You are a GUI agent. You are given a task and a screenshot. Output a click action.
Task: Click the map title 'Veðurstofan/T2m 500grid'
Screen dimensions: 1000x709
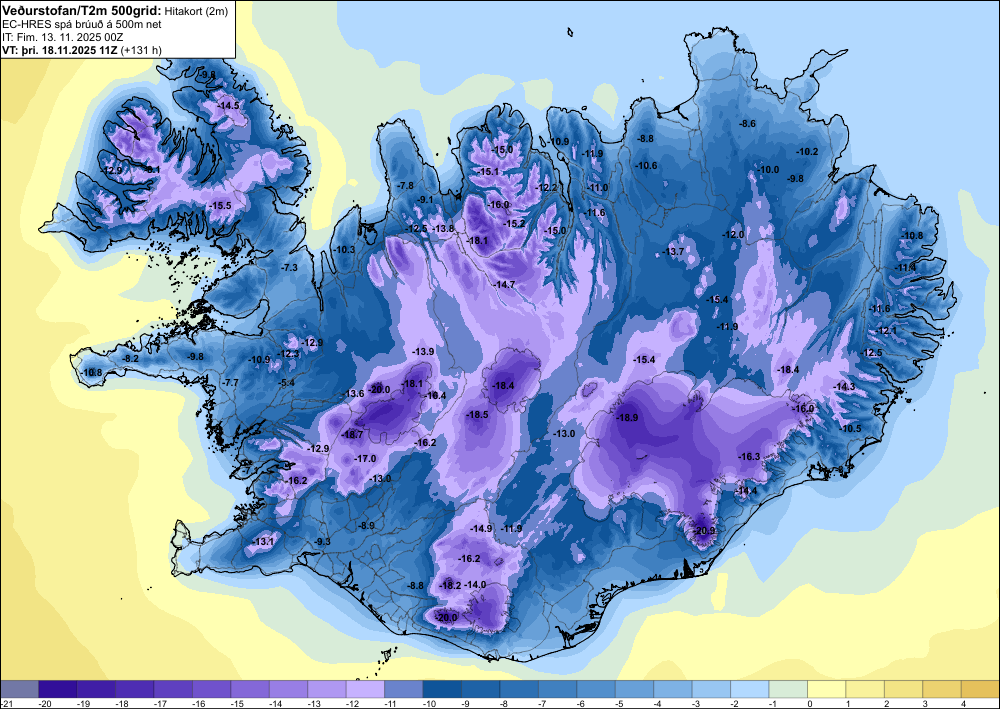click(80, 10)
